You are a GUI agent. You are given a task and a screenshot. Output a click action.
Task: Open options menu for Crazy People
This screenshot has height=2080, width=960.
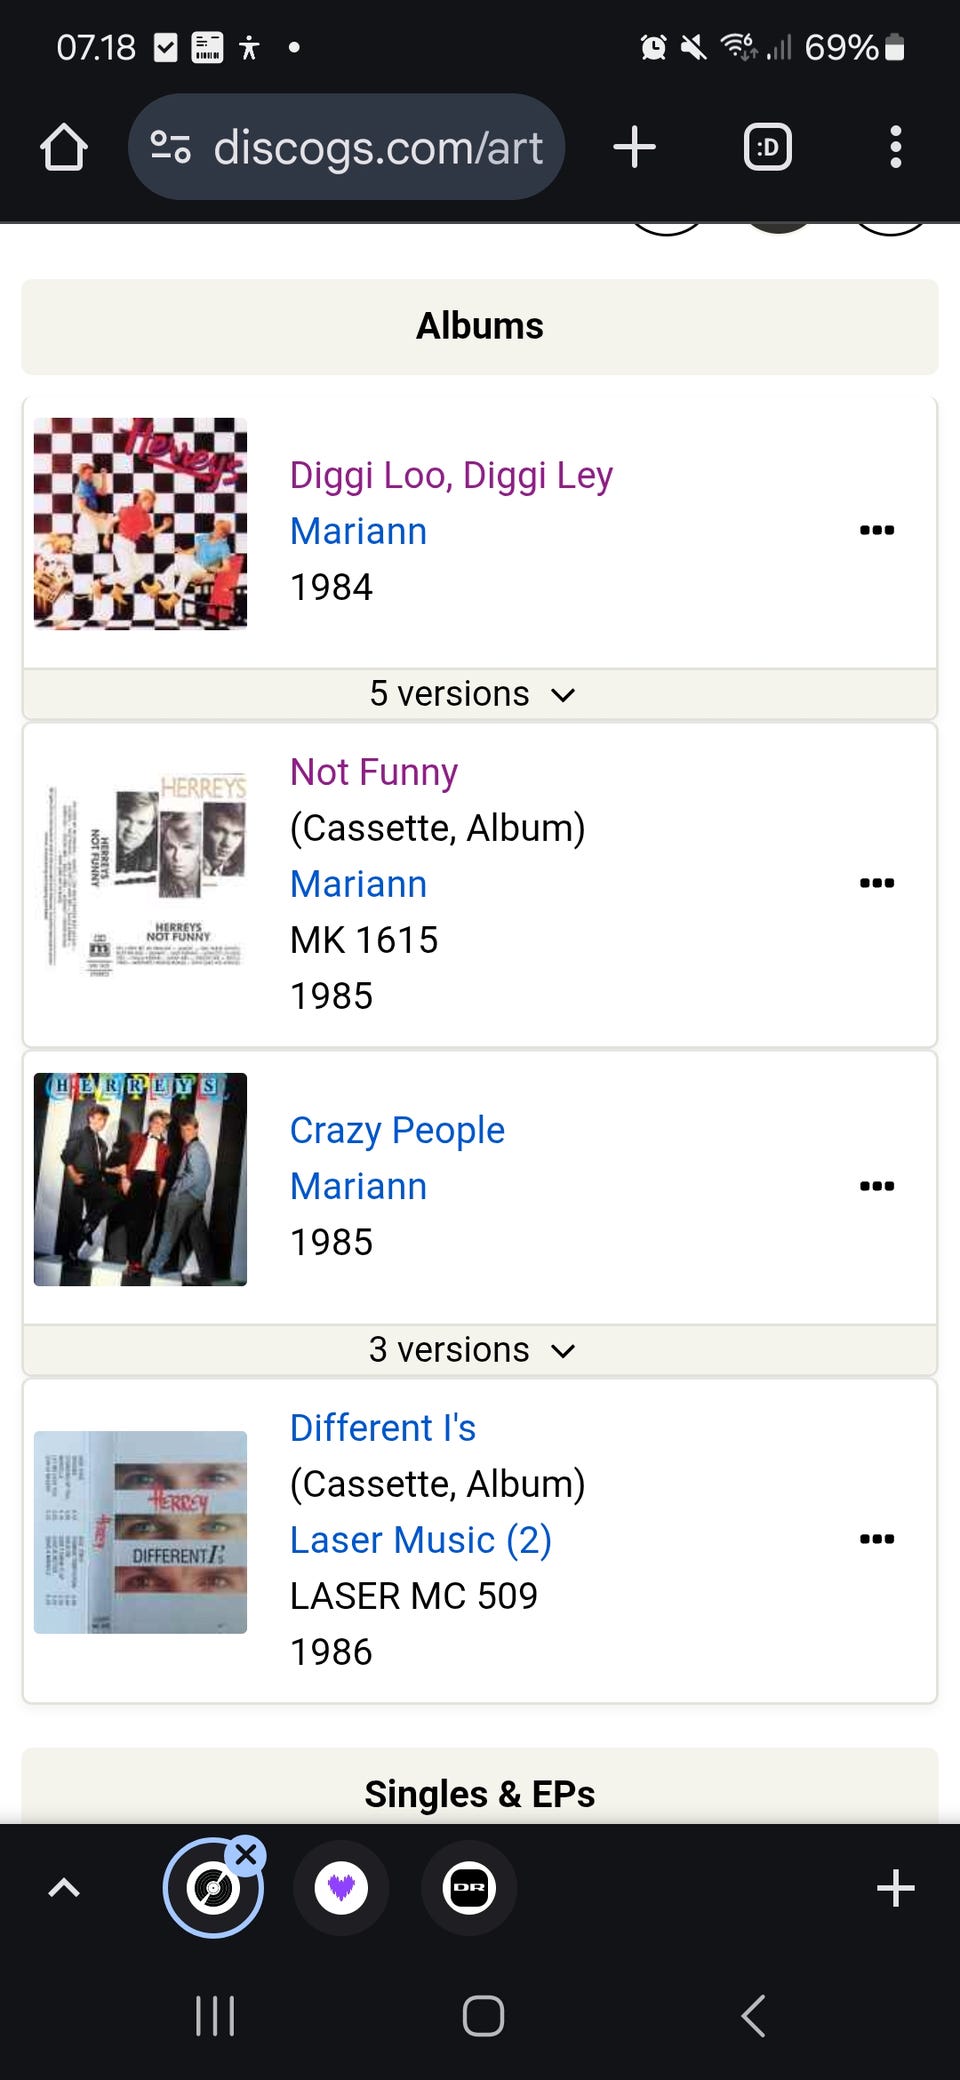(876, 1186)
